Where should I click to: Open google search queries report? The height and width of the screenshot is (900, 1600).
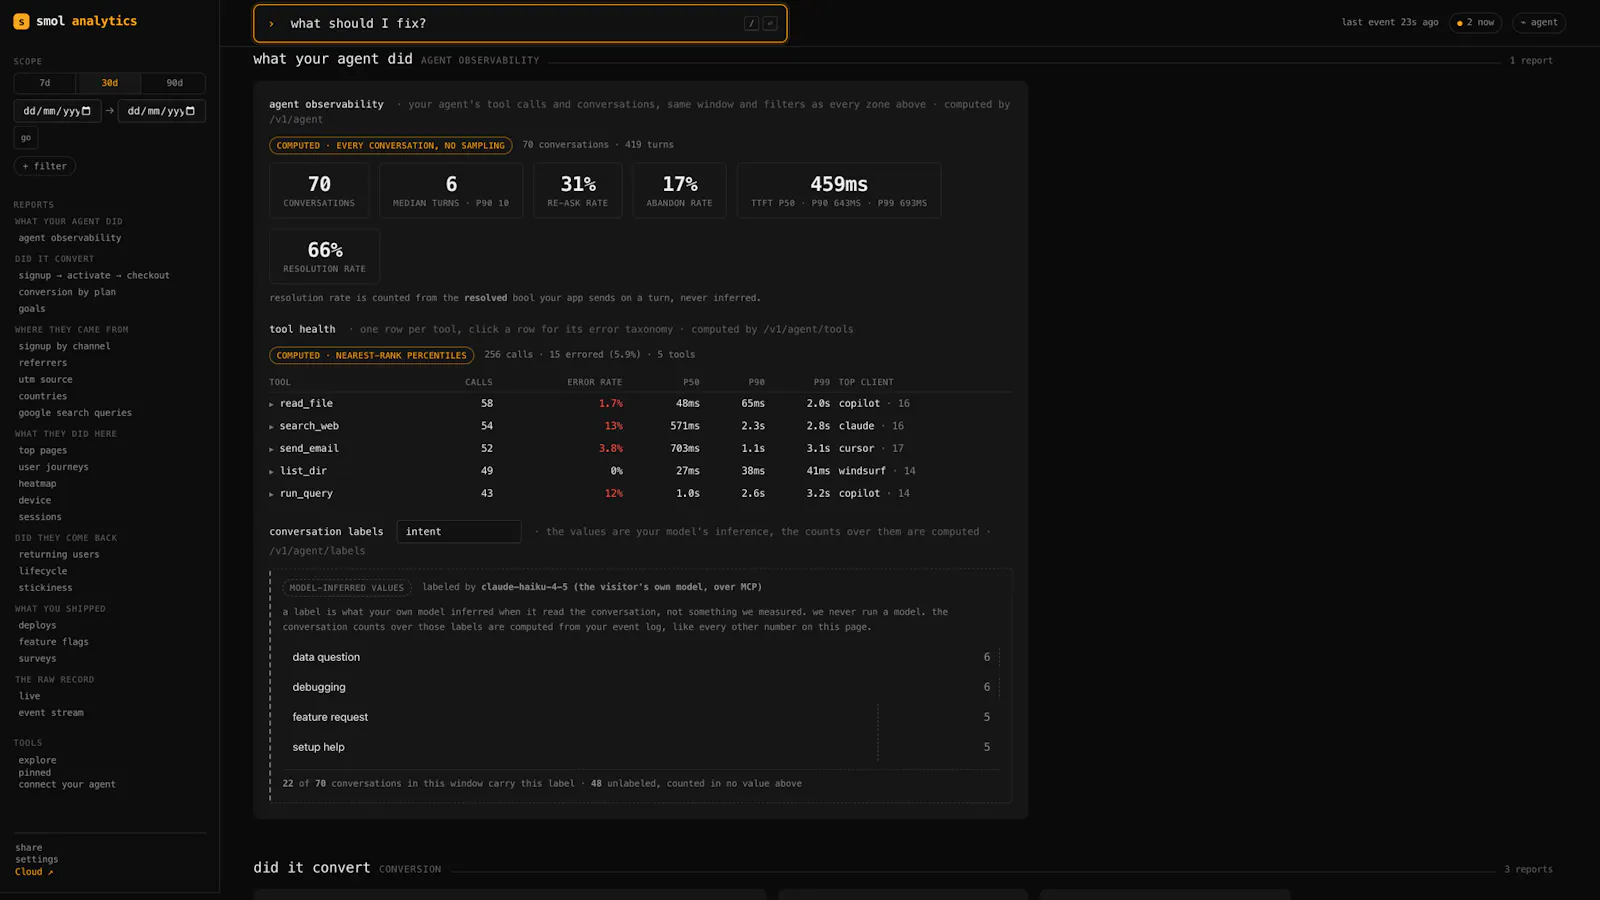(75, 413)
